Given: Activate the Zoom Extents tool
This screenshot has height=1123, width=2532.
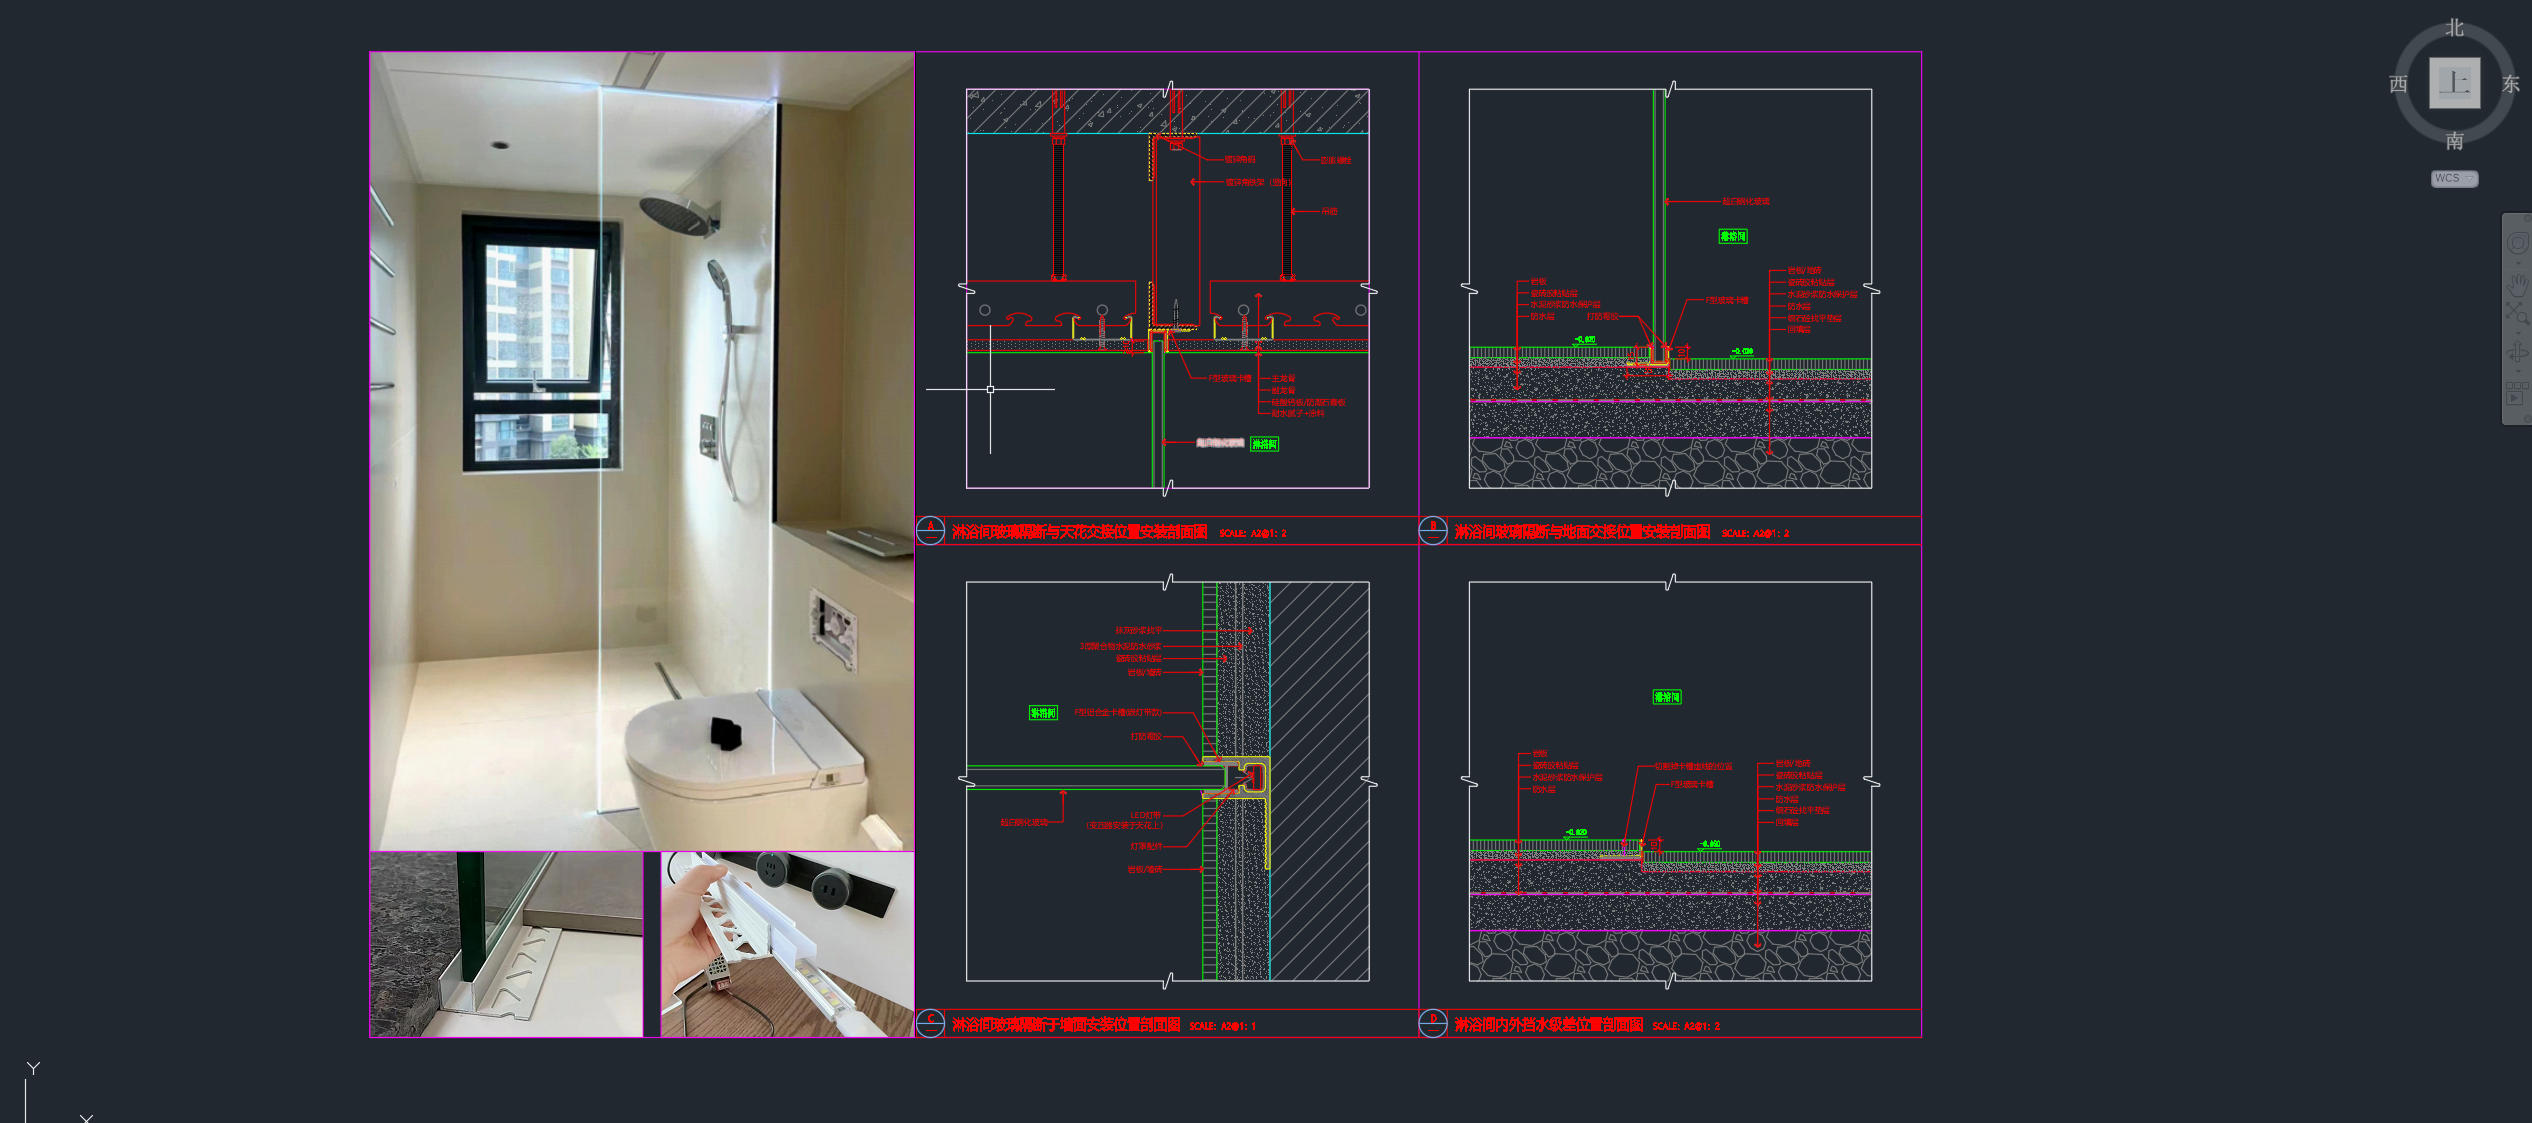Looking at the screenshot, I should (x=2517, y=314).
